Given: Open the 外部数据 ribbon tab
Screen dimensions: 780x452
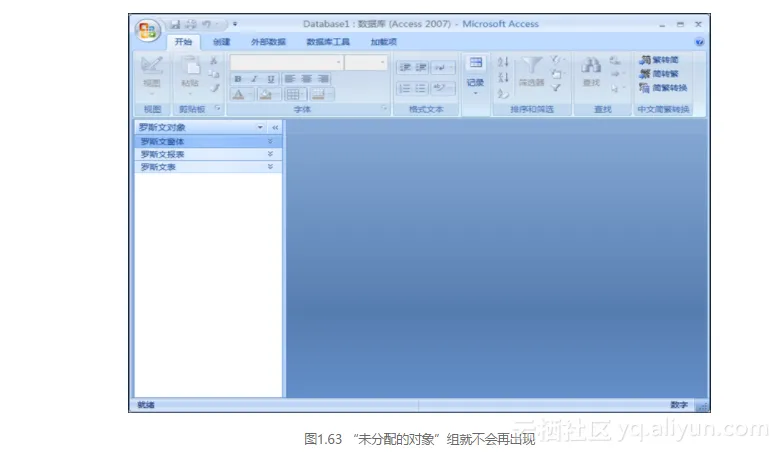Looking at the screenshot, I should [x=268, y=42].
